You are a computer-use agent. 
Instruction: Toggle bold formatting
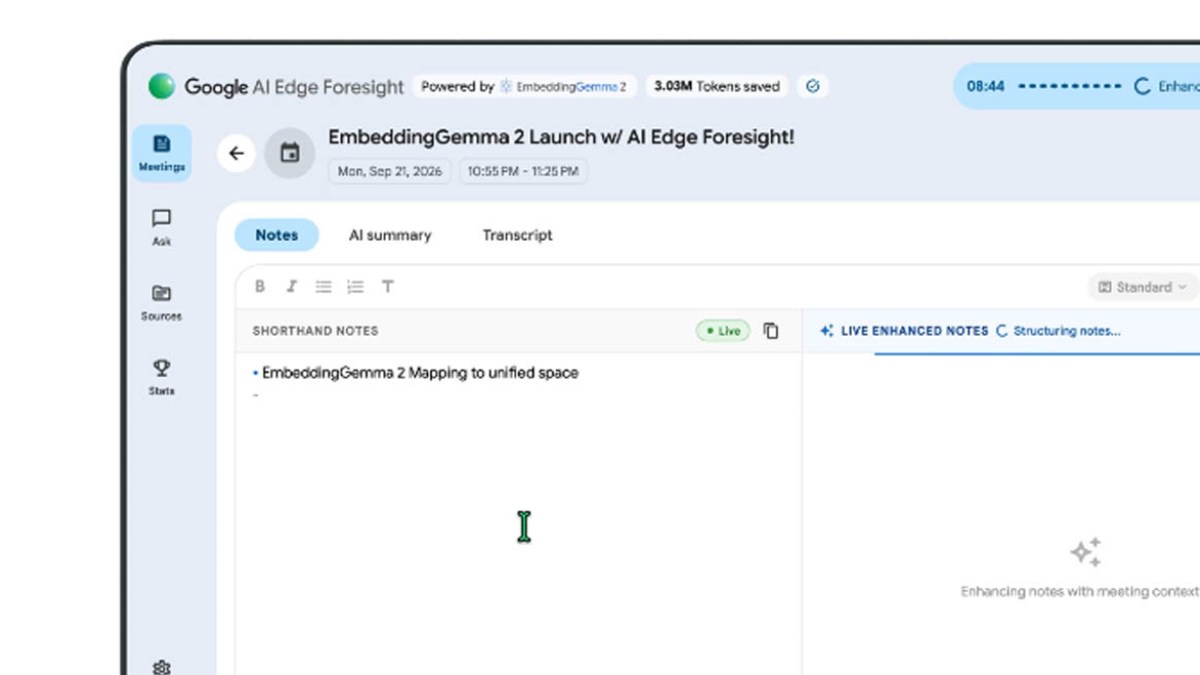pyautogui.click(x=260, y=287)
